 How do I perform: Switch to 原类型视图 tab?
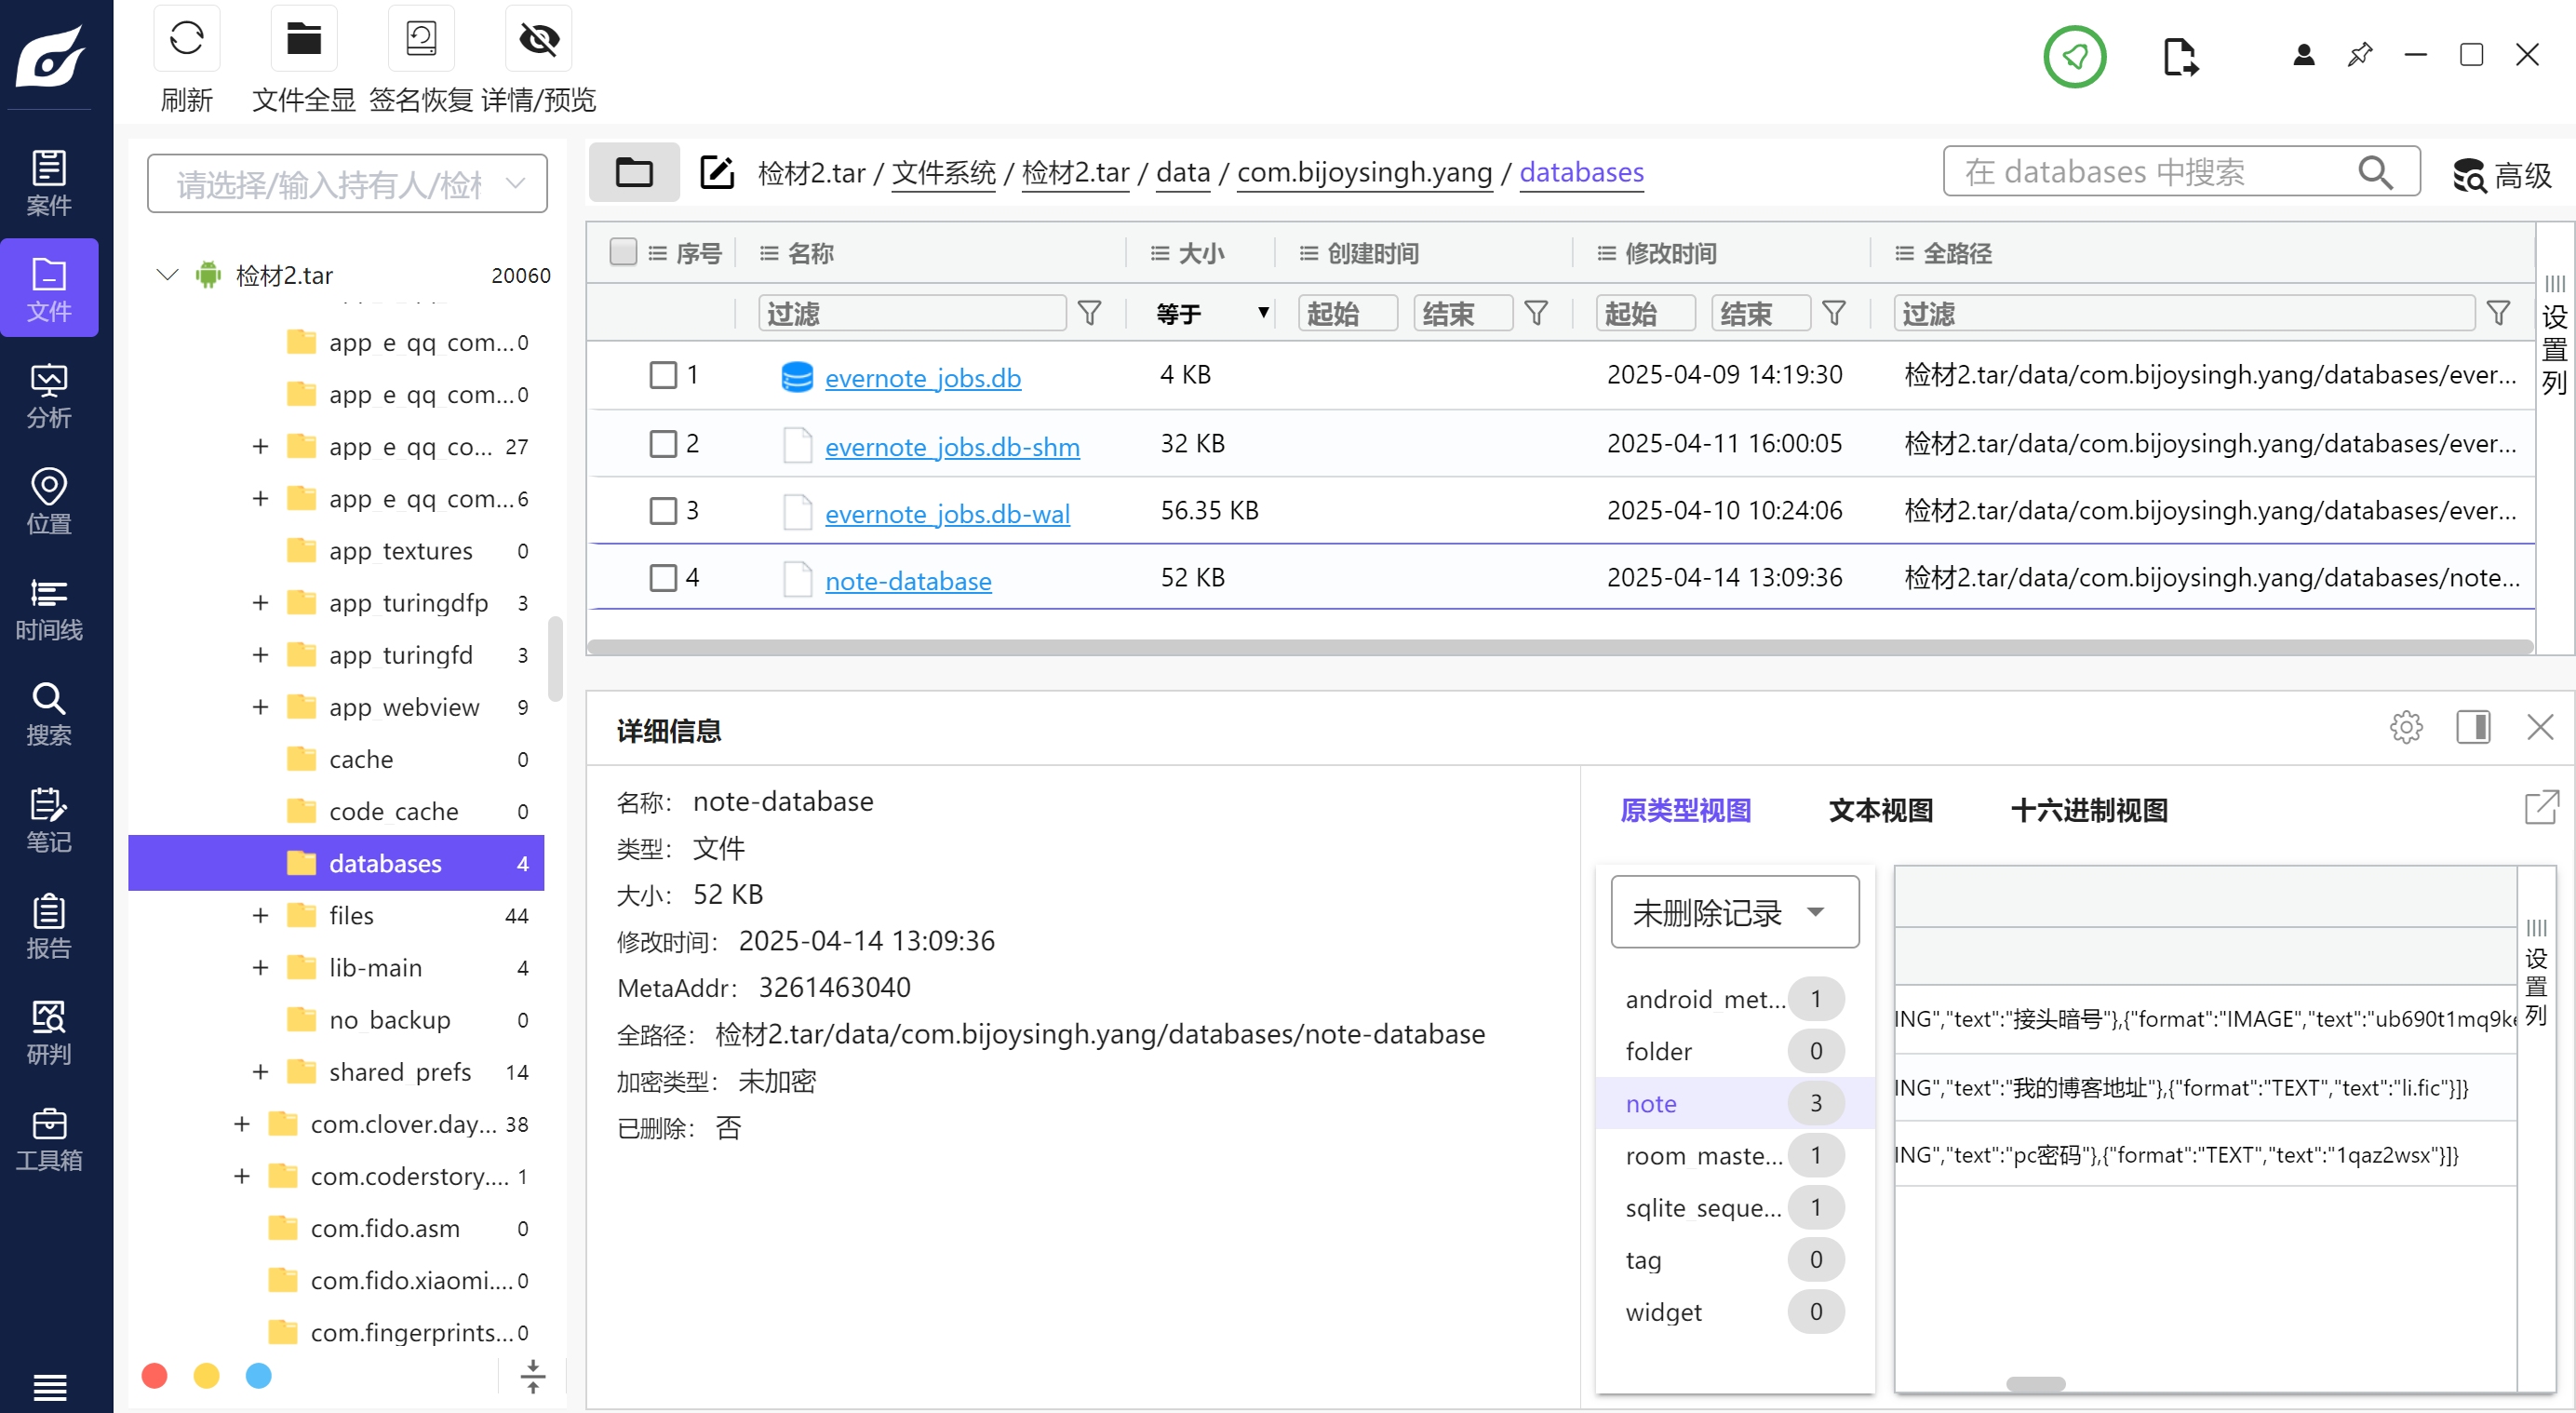point(1685,810)
